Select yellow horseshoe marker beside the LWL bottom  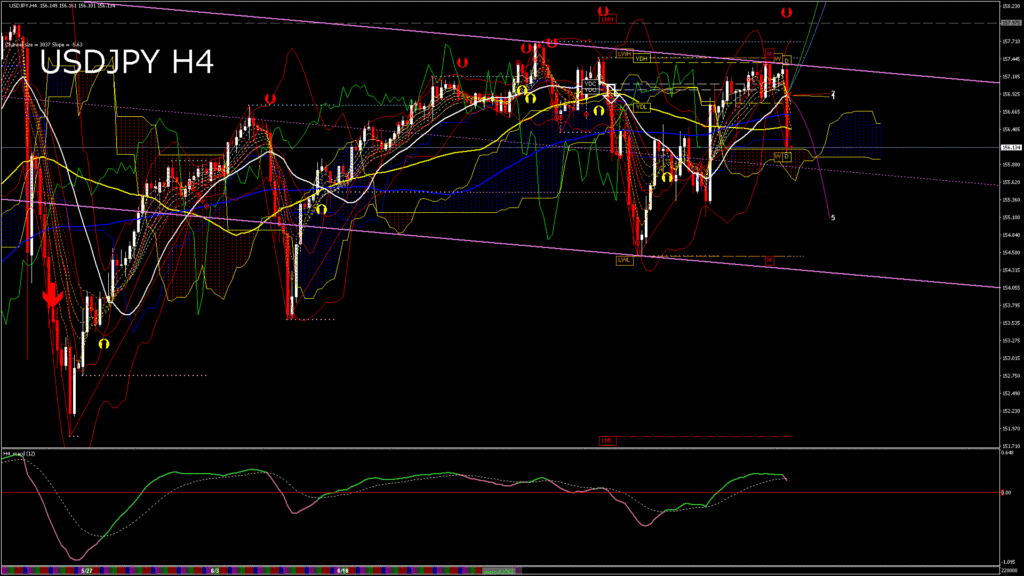[x=666, y=177]
